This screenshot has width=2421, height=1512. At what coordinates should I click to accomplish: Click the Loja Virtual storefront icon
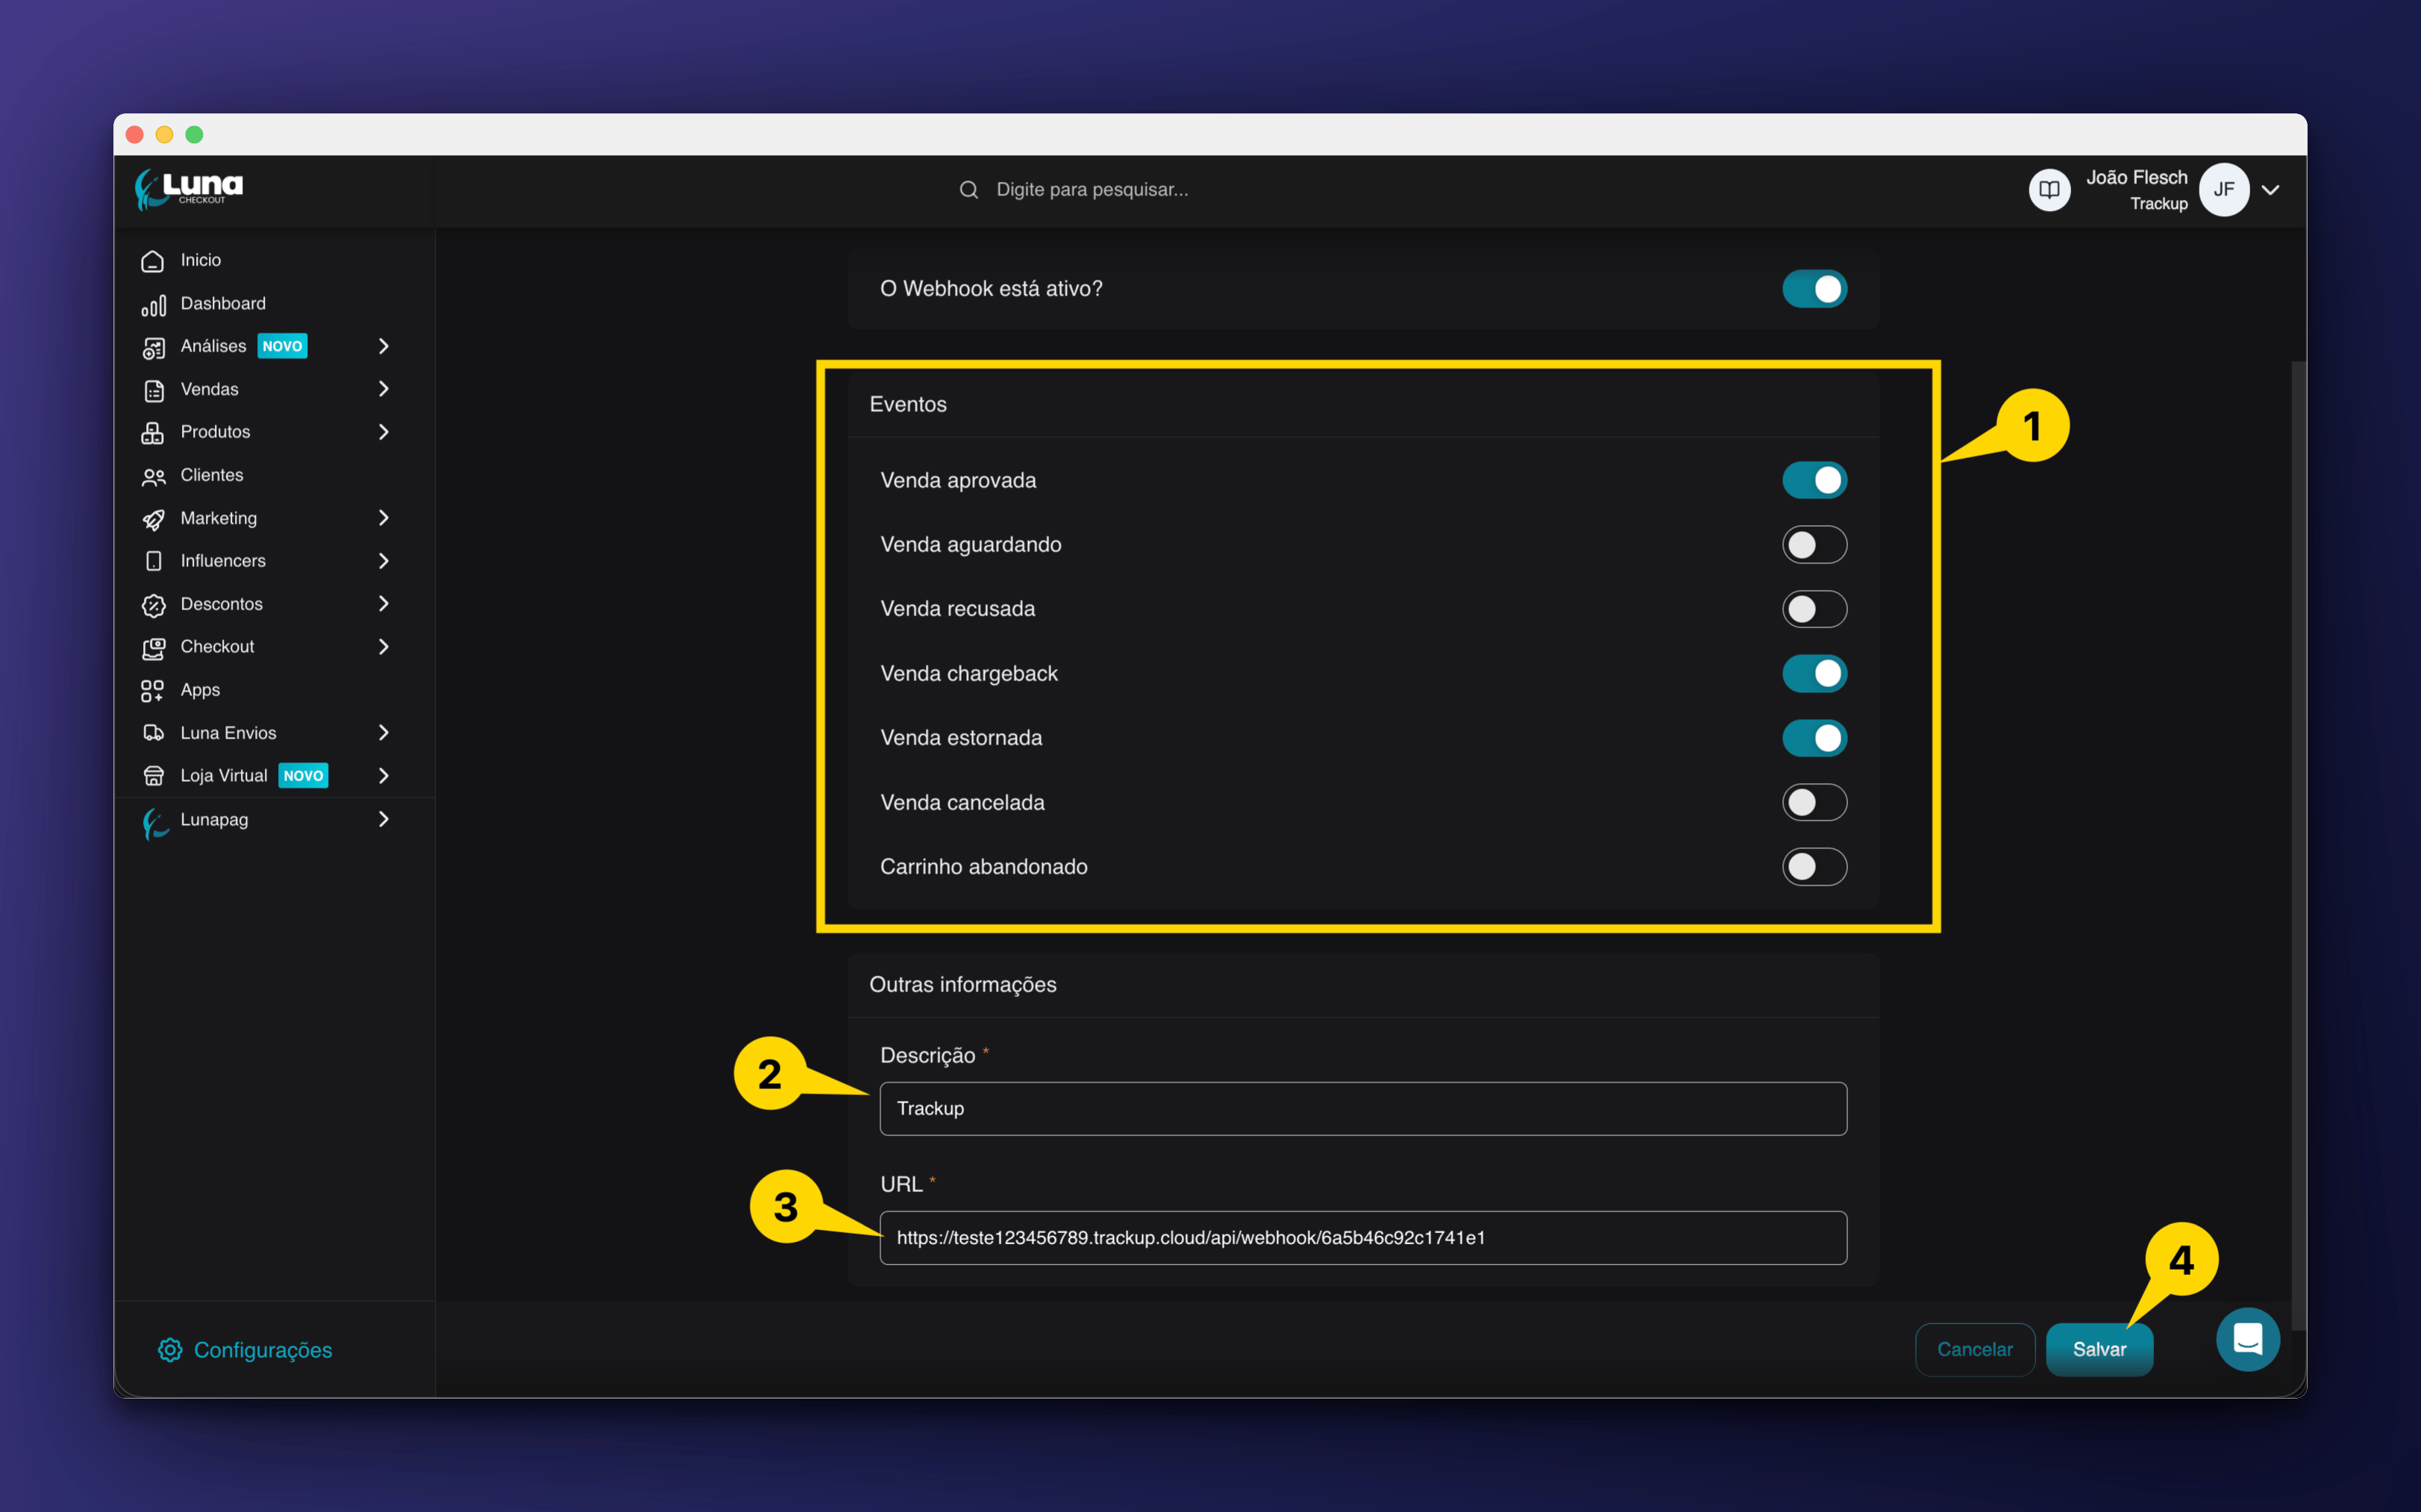(x=153, y=776)
